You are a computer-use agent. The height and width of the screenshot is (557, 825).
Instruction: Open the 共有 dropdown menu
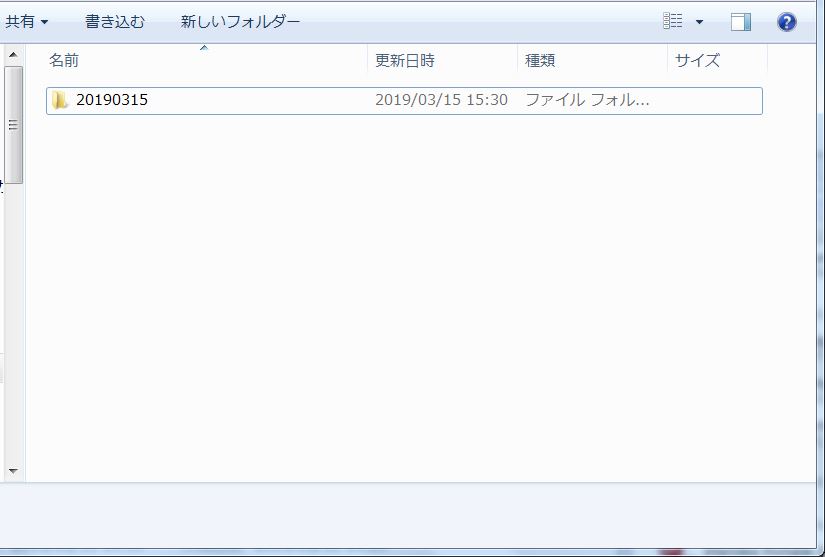pyautogui.click(x=26, y=22)
